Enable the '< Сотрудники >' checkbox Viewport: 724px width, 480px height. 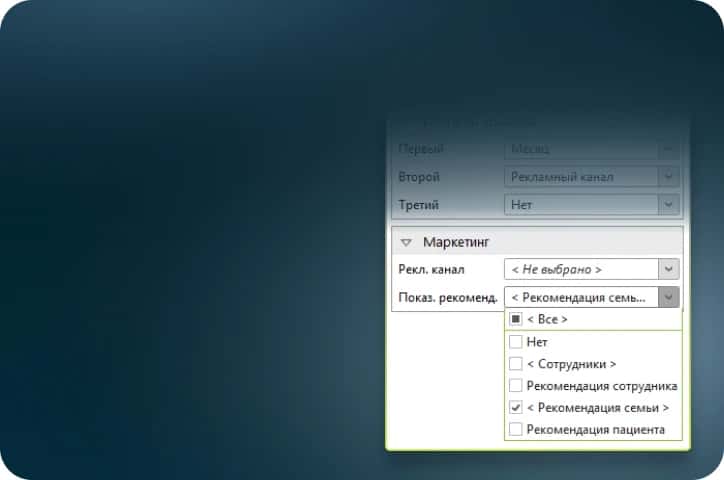[516, 364]
